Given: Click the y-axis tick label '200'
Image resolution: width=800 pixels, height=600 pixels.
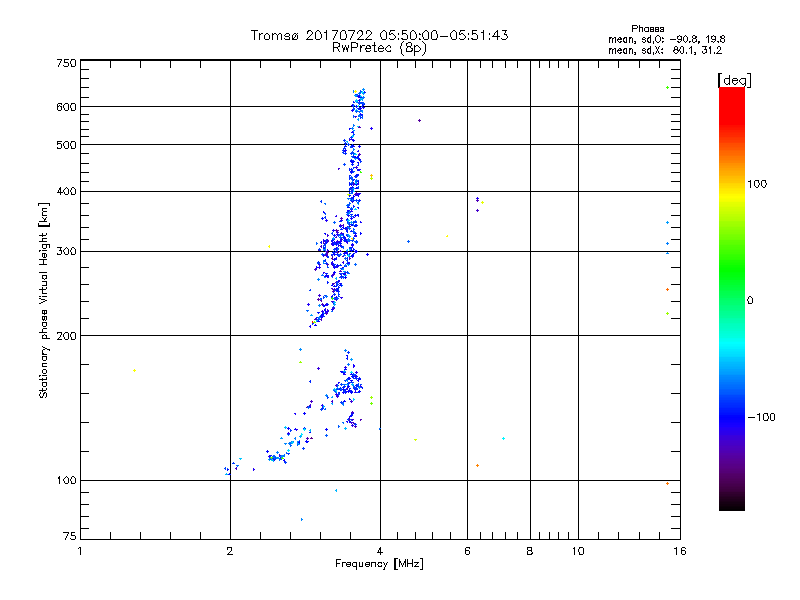Looking at the screenshot, I should coord(66,336).
